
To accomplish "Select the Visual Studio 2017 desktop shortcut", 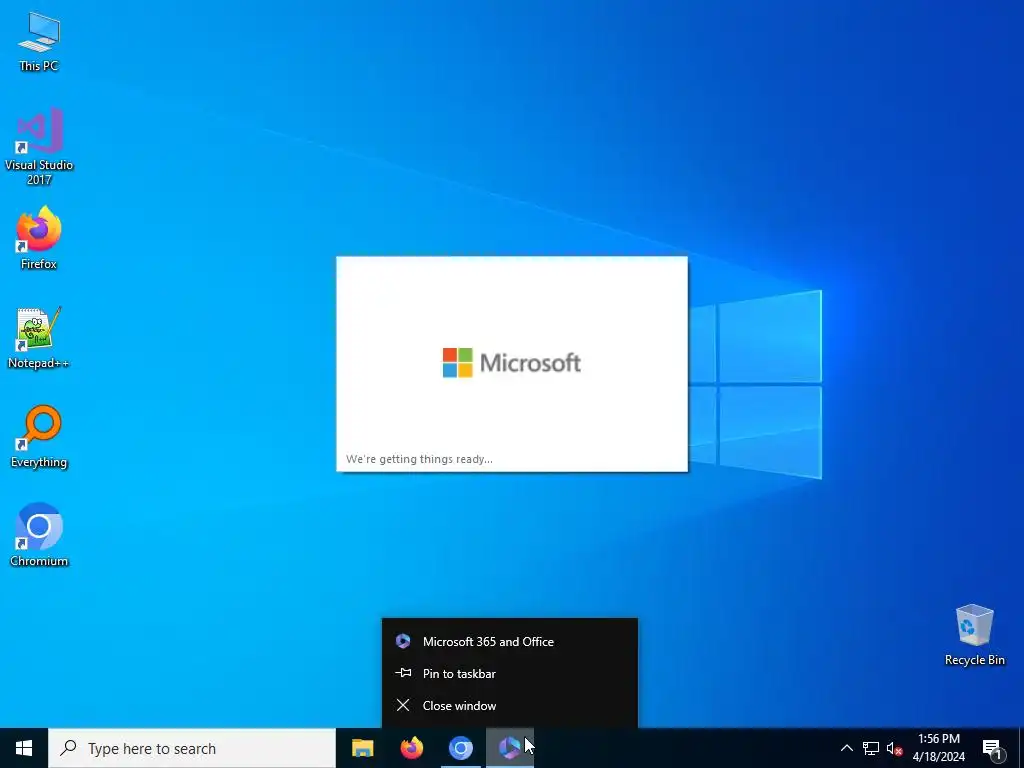I will (39, 146).
